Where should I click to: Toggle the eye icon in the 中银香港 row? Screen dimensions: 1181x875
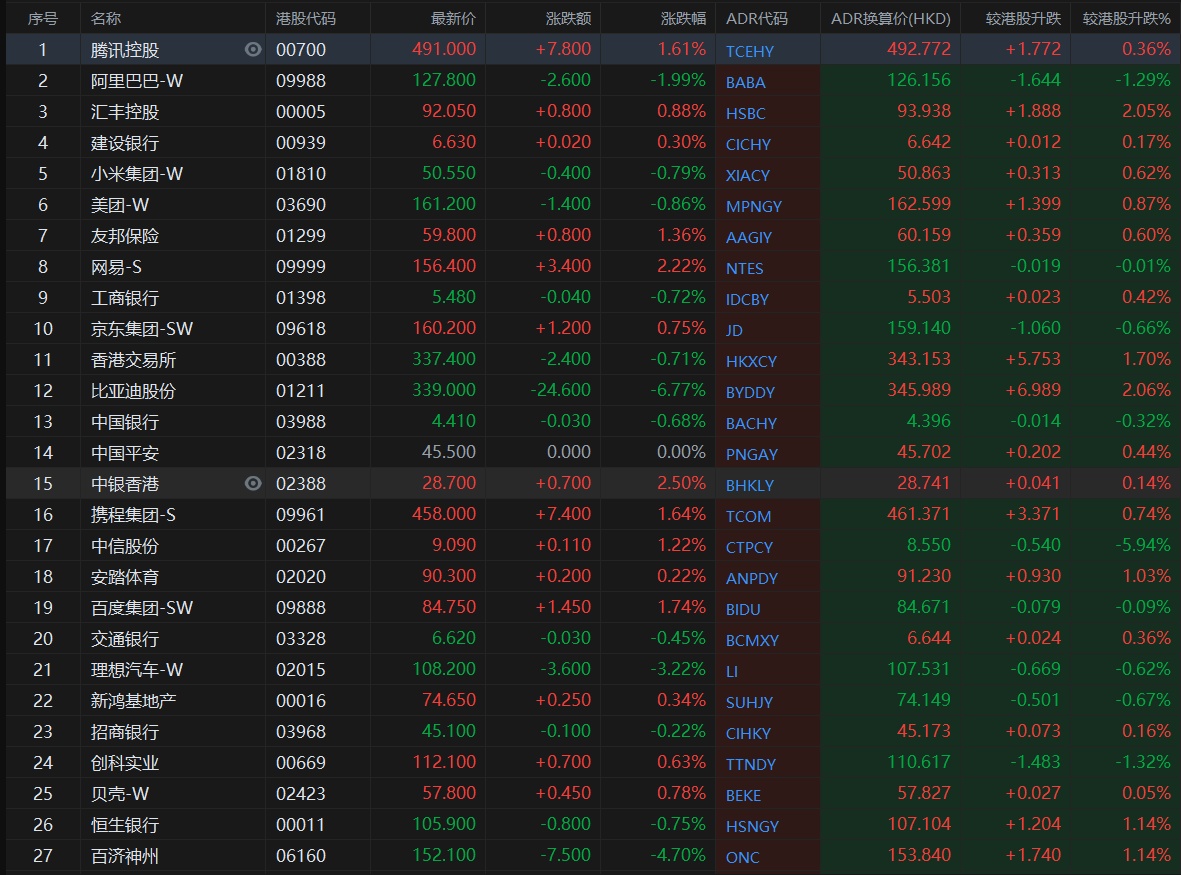tap(253, 483)
